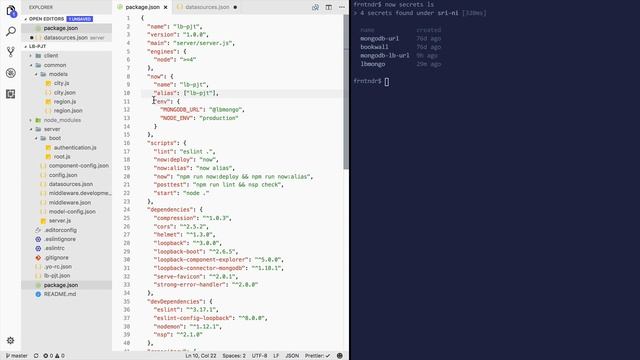Open errors and warnings count
This screenshot has height=360, width=640.
(54, 356)
